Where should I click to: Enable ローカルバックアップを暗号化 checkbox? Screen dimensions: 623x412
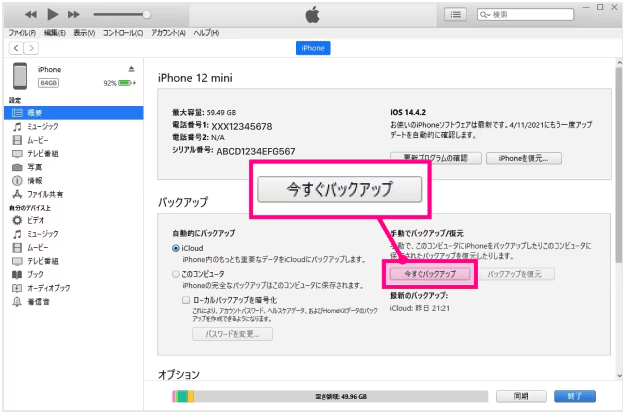click(186, 300)
